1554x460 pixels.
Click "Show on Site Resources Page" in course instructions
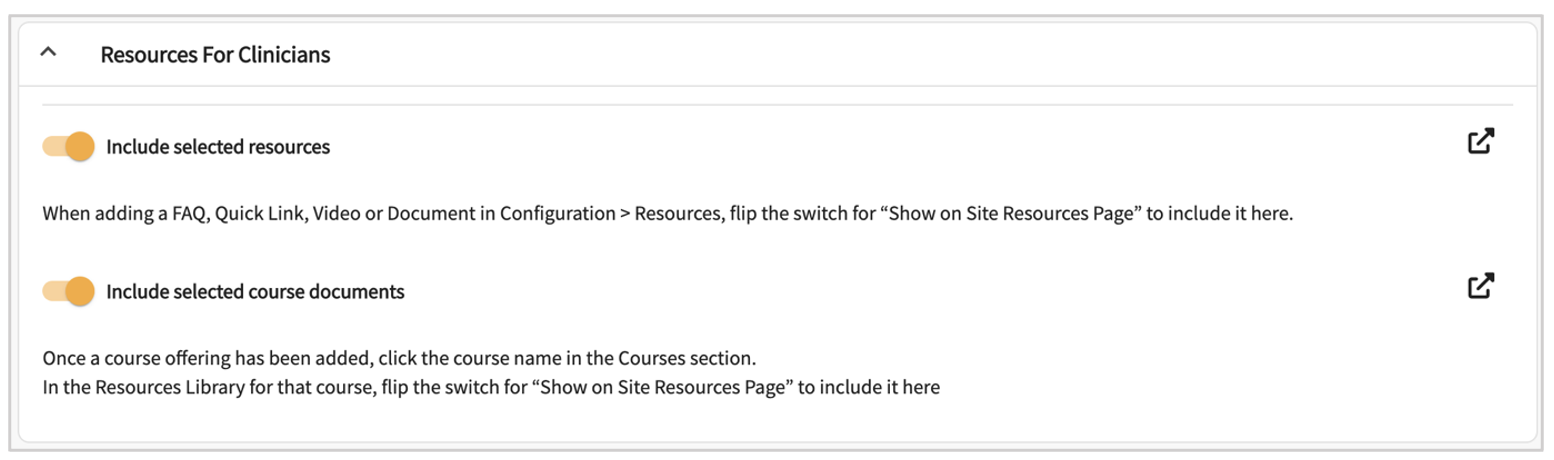point(666,387)
